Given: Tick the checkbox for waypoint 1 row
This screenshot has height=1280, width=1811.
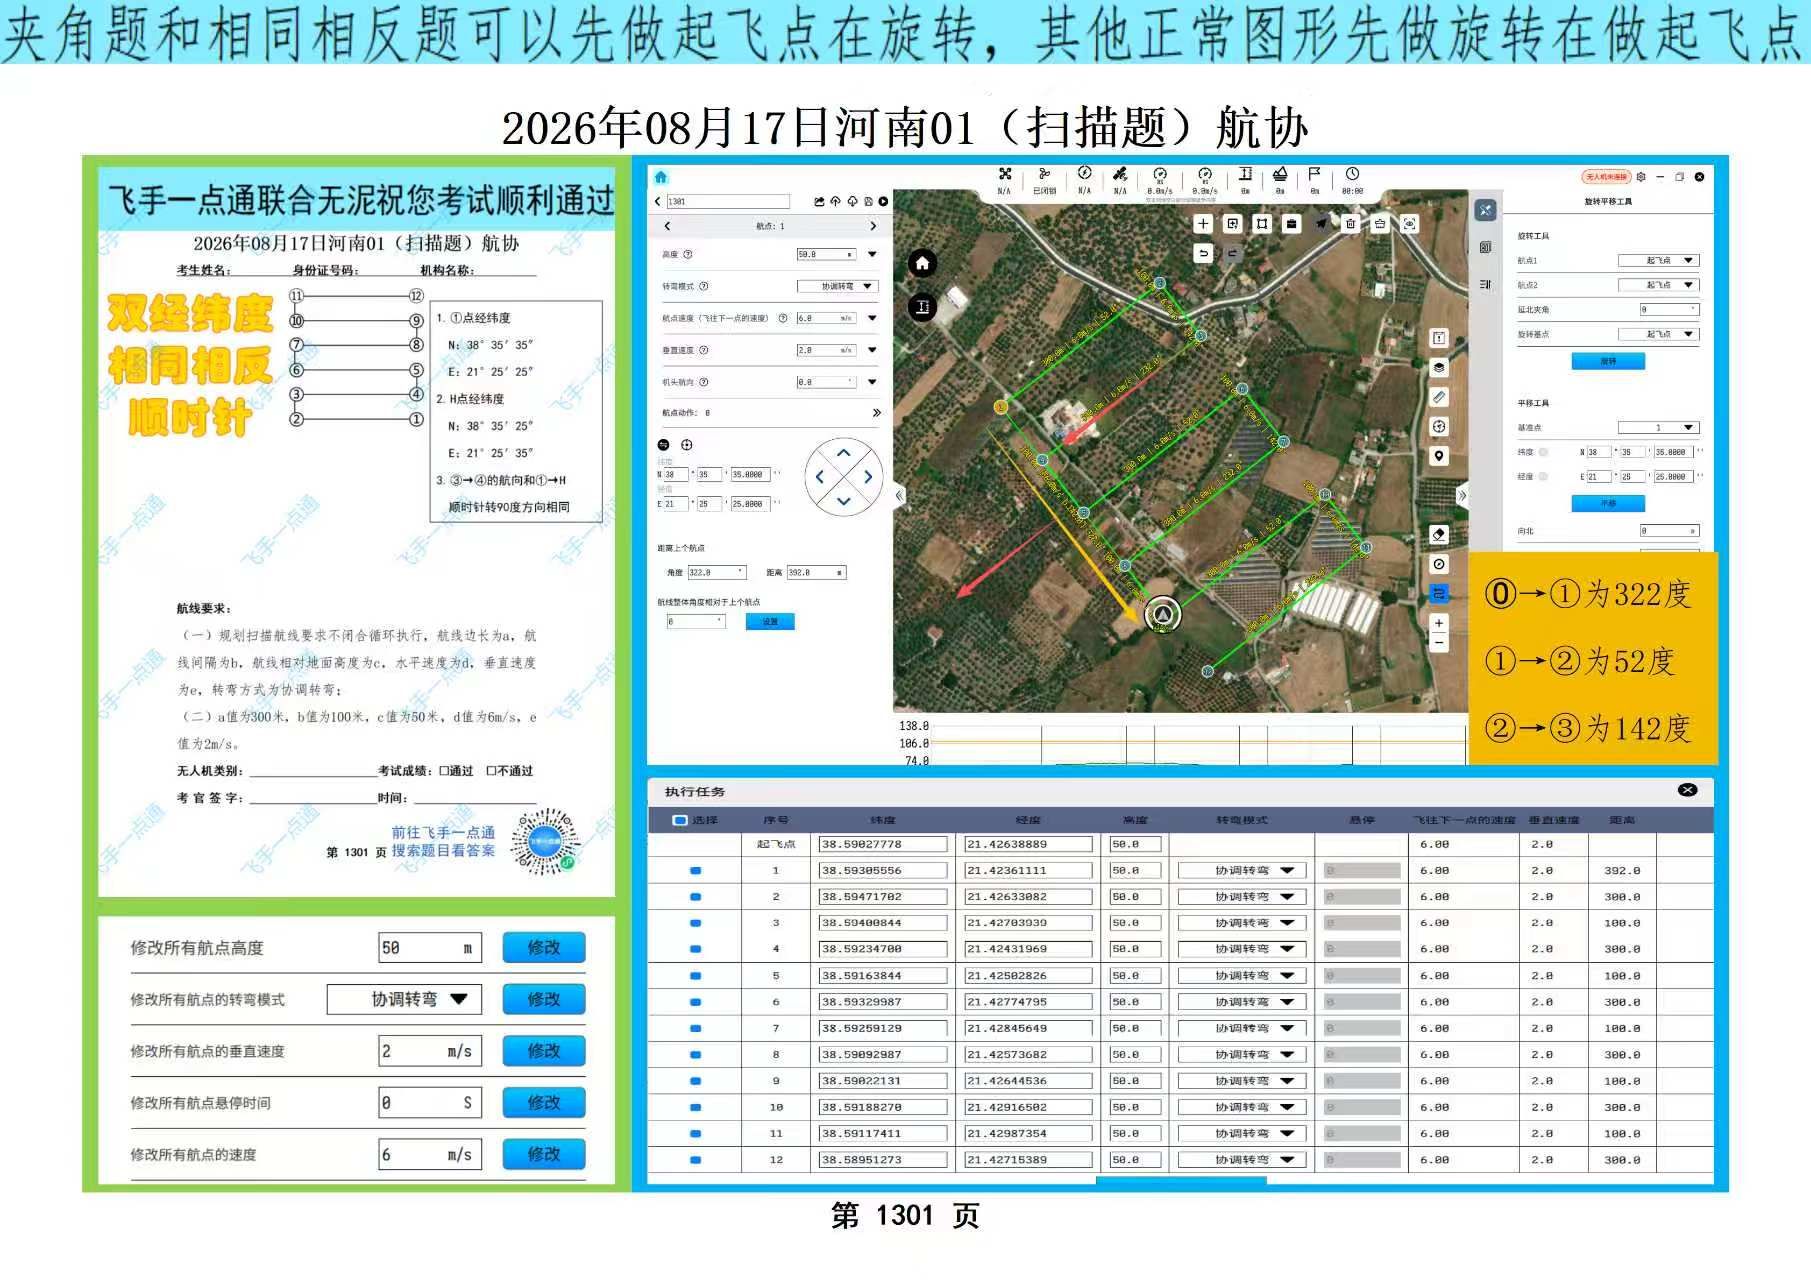Looking at the screenshot, I should point(695,871).
